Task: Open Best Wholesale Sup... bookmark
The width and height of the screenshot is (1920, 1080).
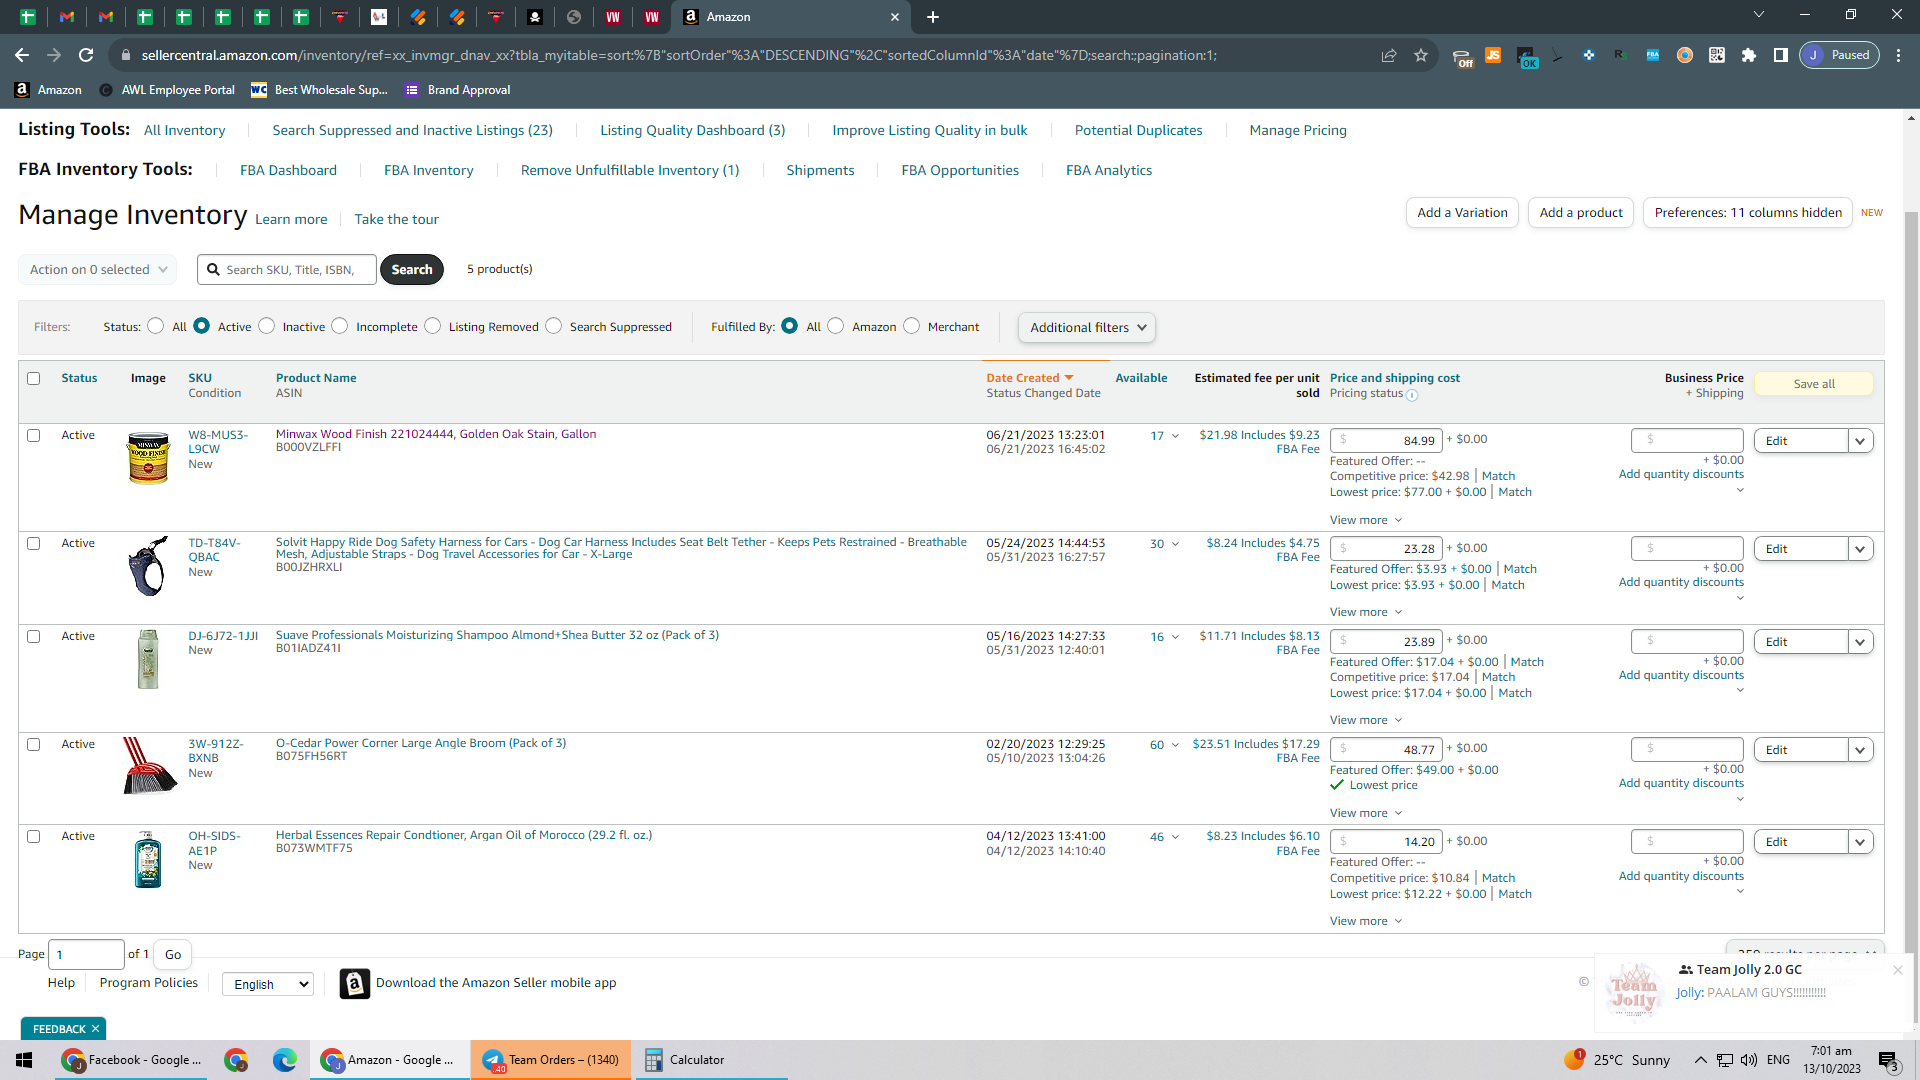Action: tap(319, 90)
